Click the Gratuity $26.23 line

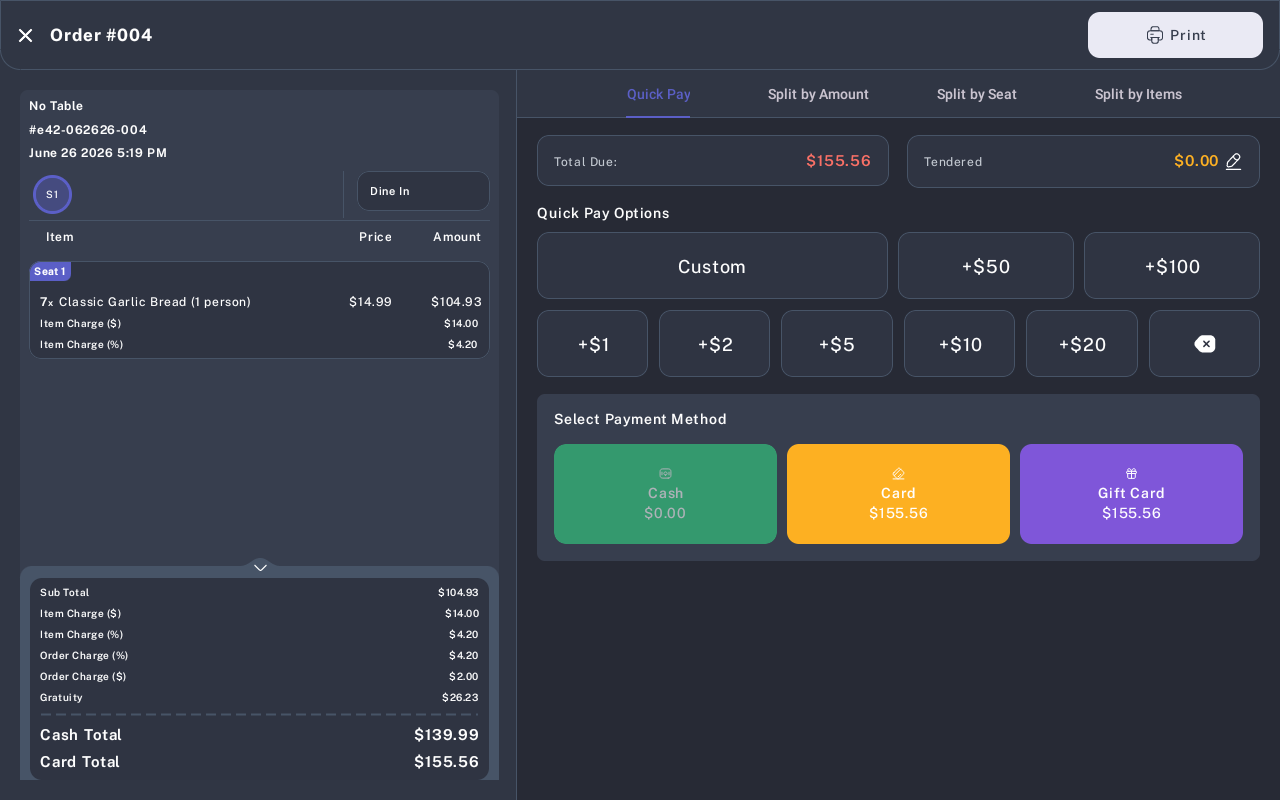click(260, 698)
